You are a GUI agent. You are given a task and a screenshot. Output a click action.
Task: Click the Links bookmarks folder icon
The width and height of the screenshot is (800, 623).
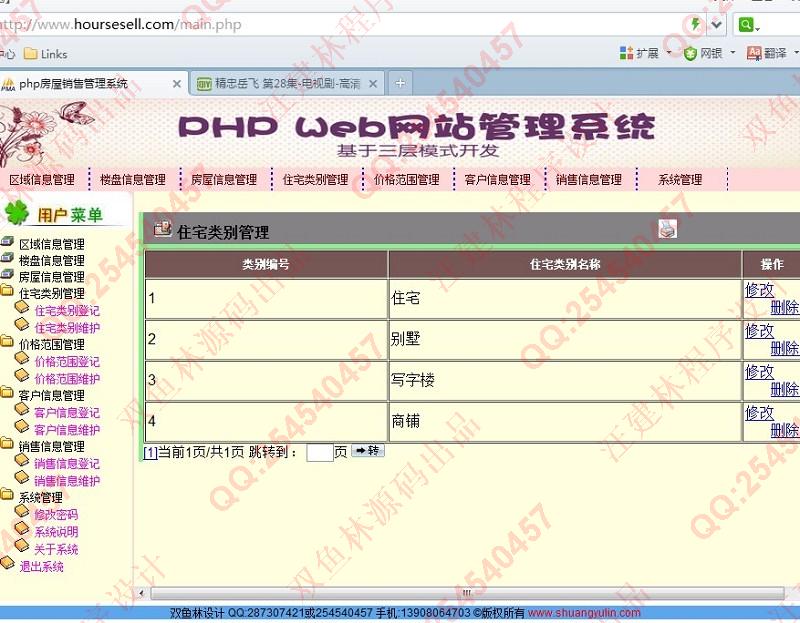(x=31, y=54)
